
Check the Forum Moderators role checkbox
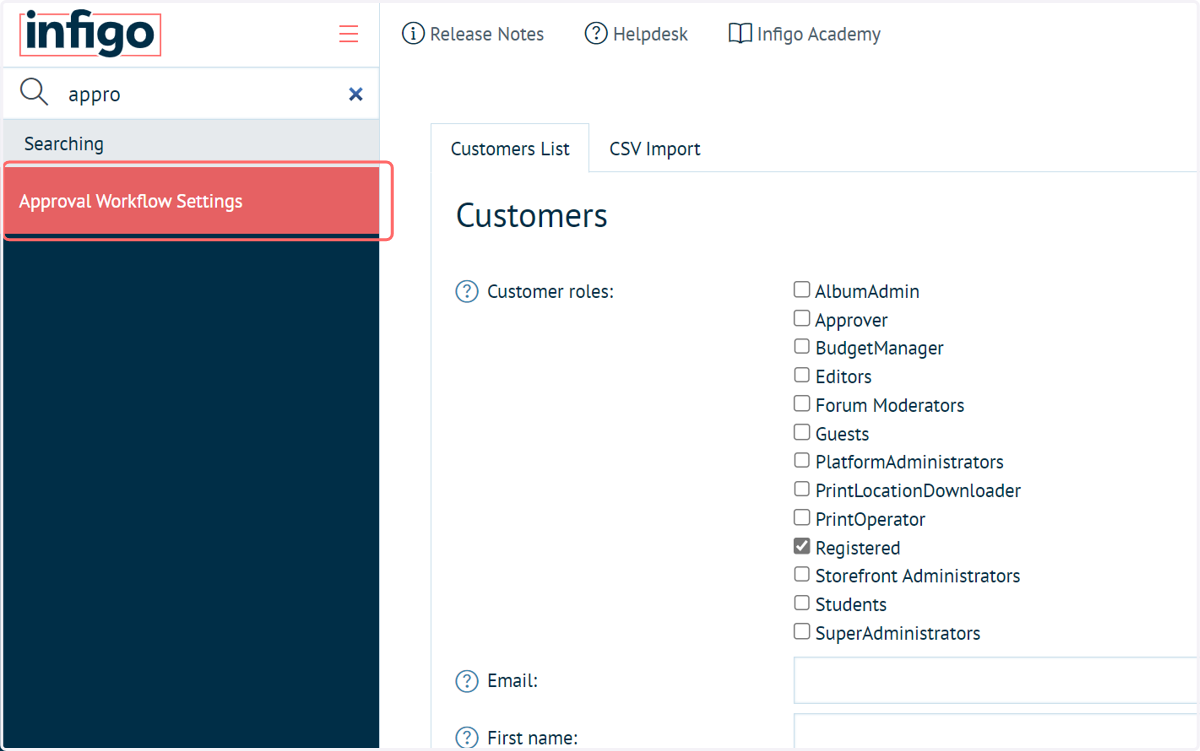tap(802, 404)
